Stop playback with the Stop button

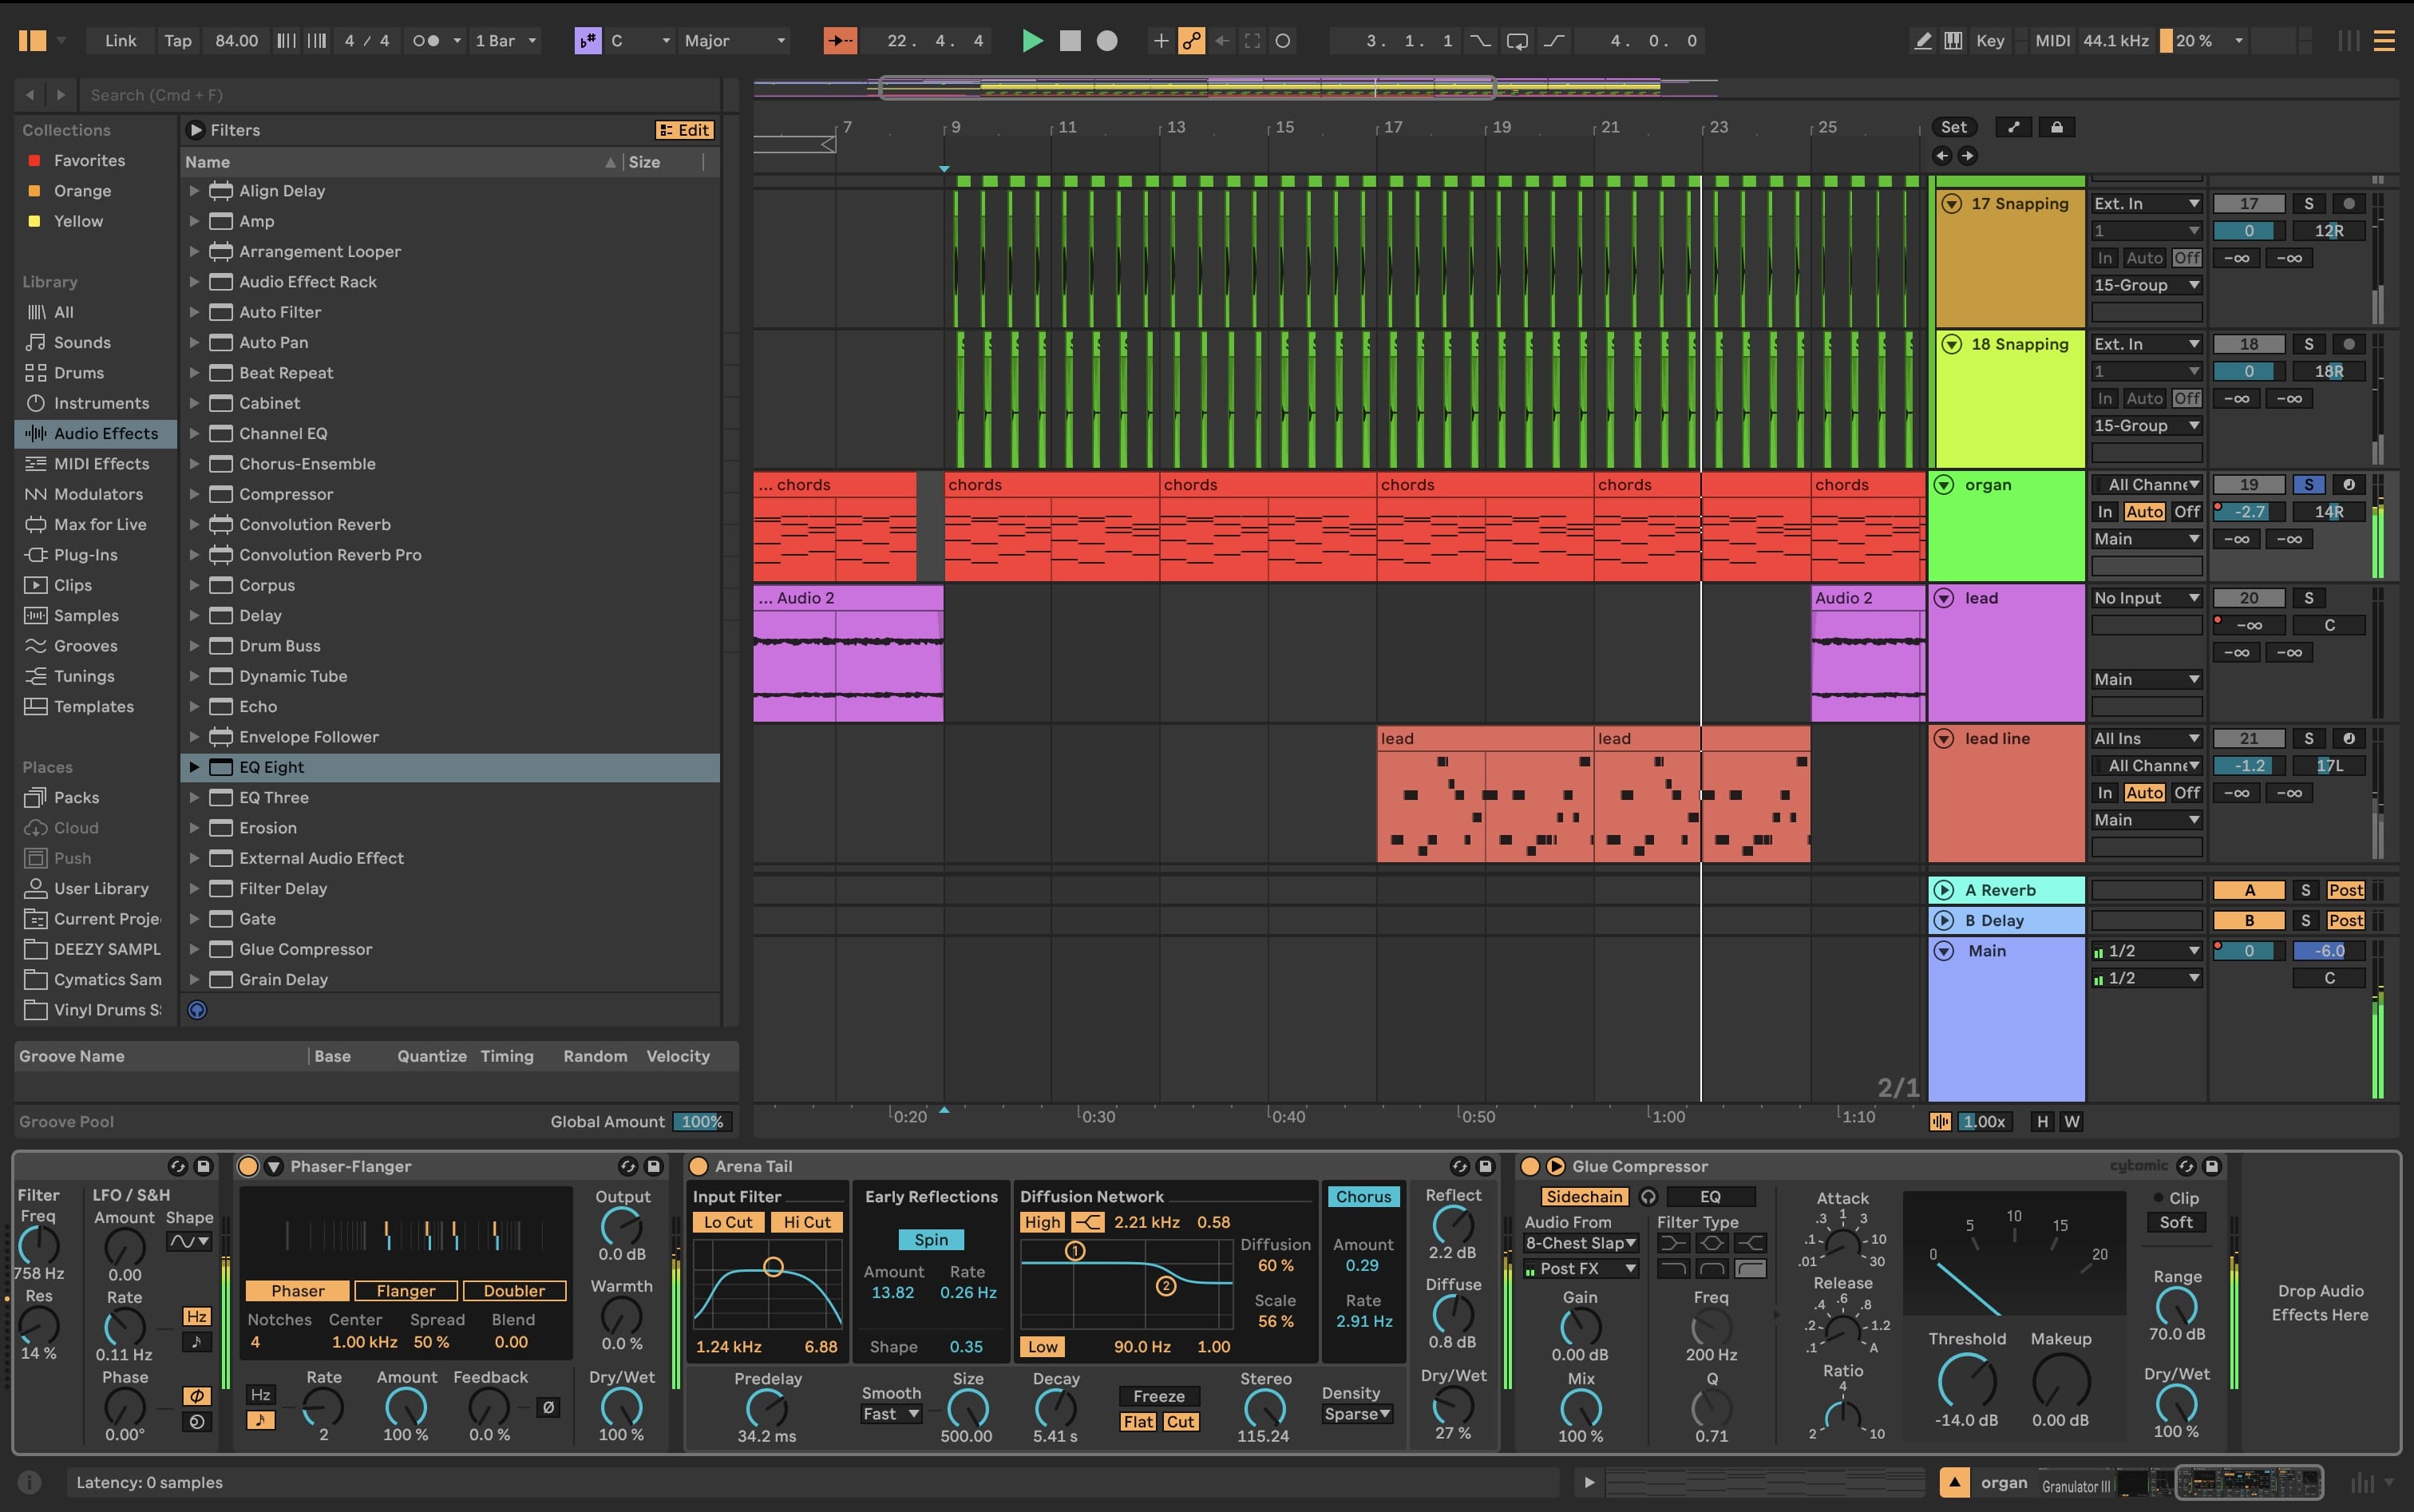pos(1070,41)
